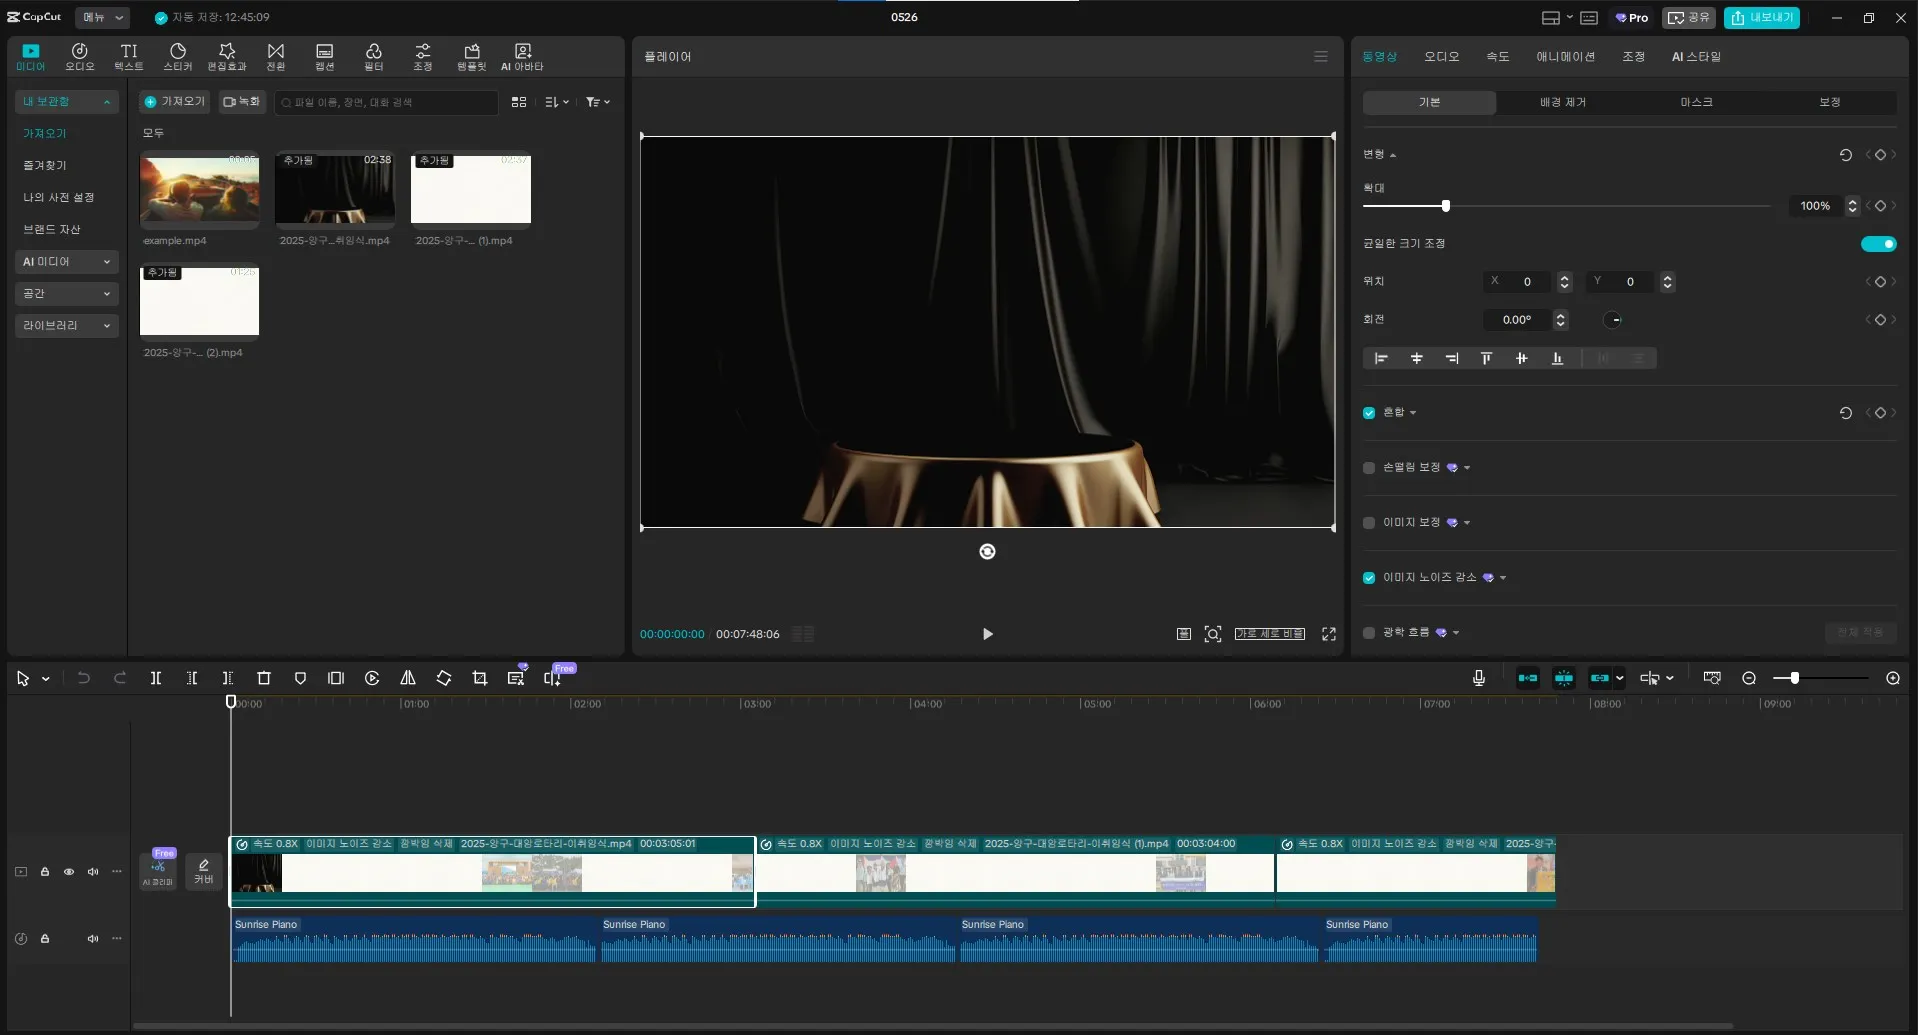The width and height of the screenshot is (1918, 1035).
Task: Expand the AI 미디어 sidebar section
Action: coord(66,262)
